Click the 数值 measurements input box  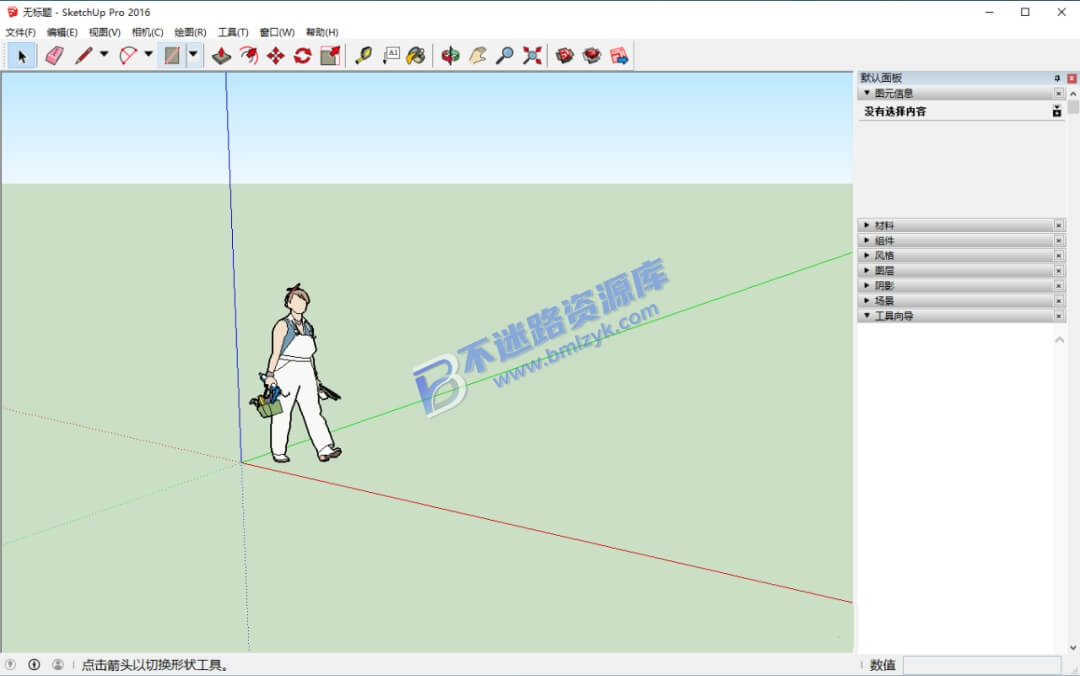coord(982,665)
